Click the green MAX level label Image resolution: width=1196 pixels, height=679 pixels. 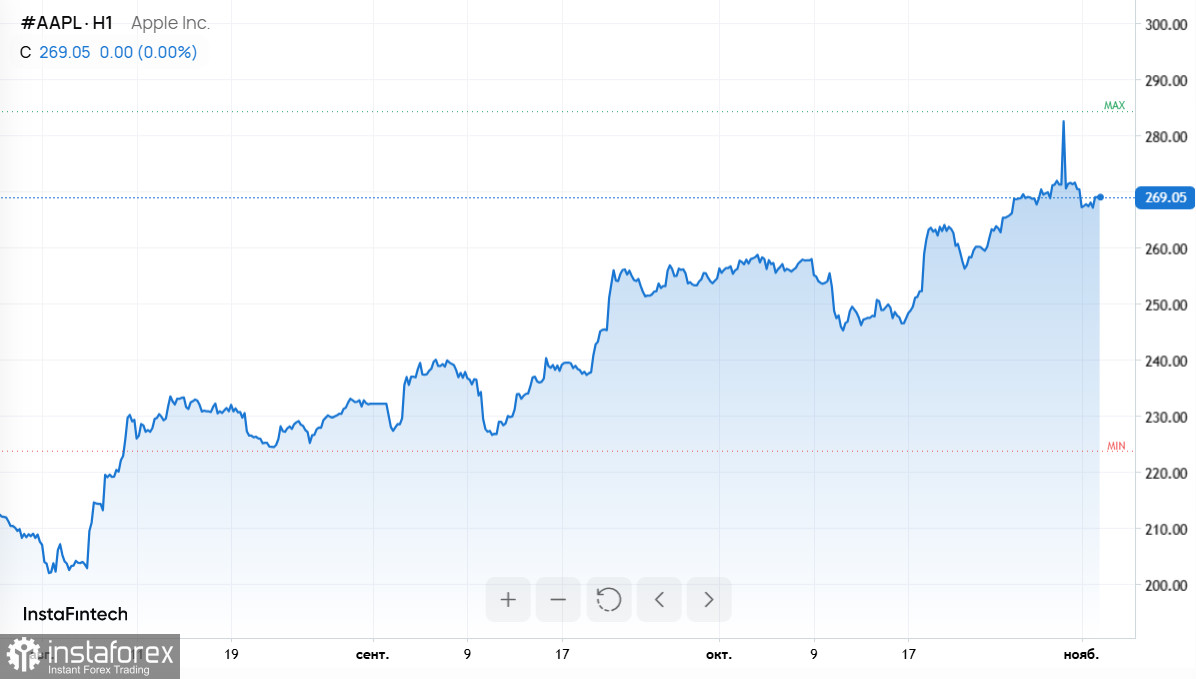(1114, 105)
